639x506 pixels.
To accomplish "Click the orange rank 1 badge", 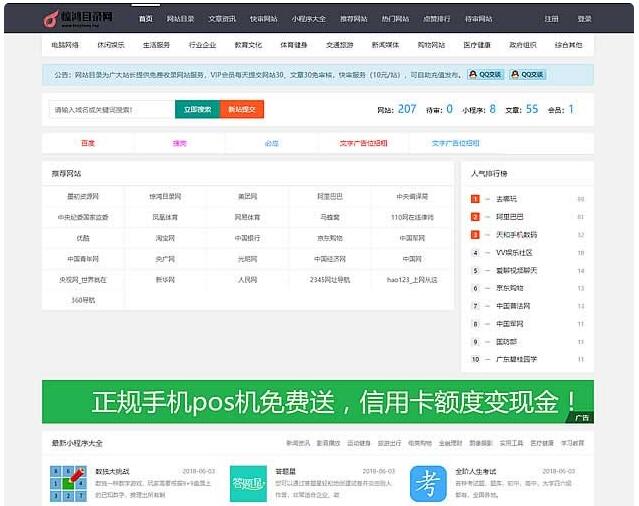I will pos(475,199).
